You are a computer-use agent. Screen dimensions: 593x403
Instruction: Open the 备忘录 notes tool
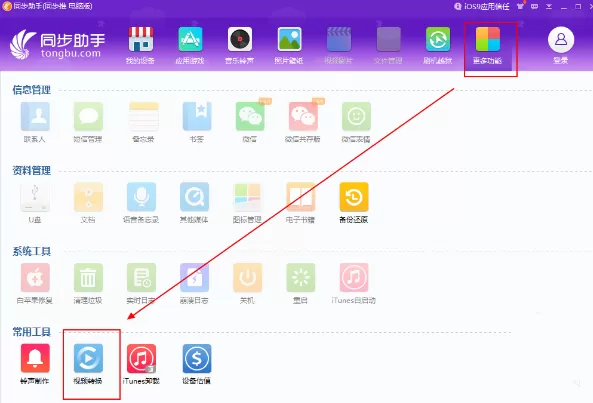143,122
